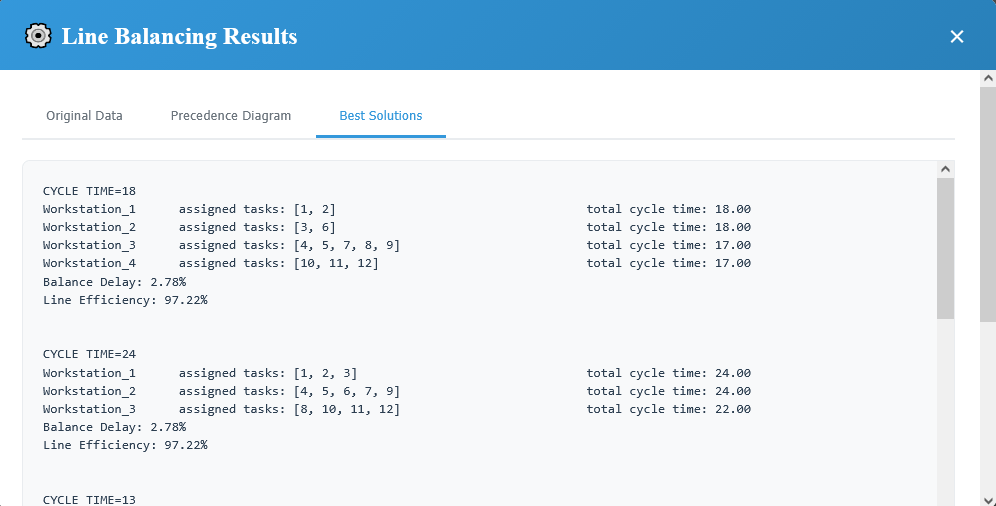This screenshot has height=506, width=996.
Task: Click the gear icon in the header
Action: point(38,36)
